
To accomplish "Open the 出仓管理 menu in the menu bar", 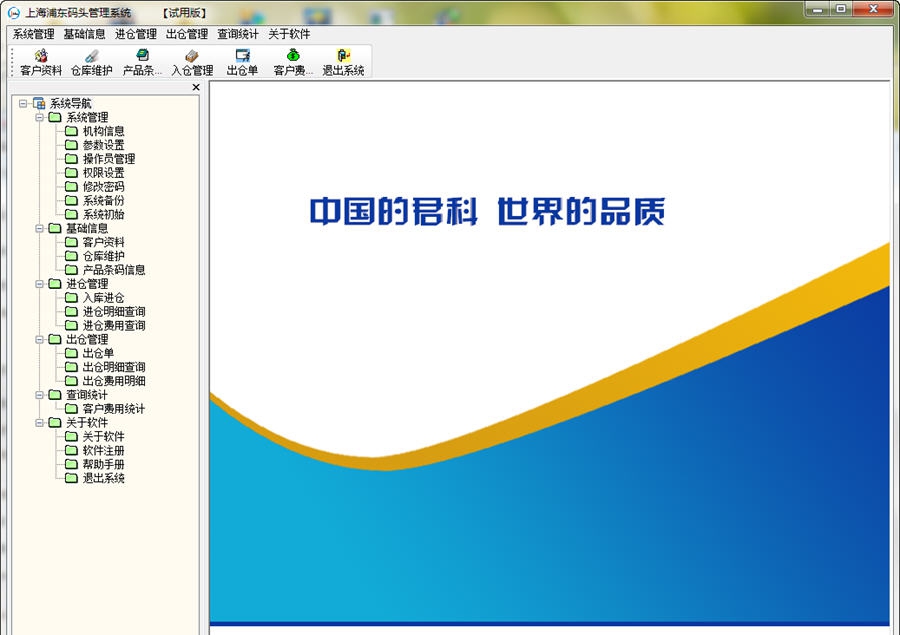I will tap(187, 34).
